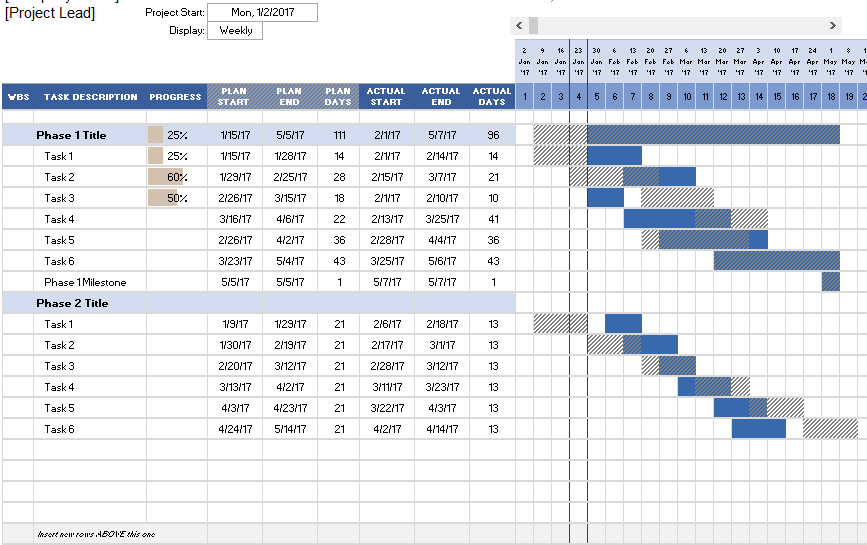867x545 pixels.
Task: Click plan days value 111
Action: (x=340, y=135)
